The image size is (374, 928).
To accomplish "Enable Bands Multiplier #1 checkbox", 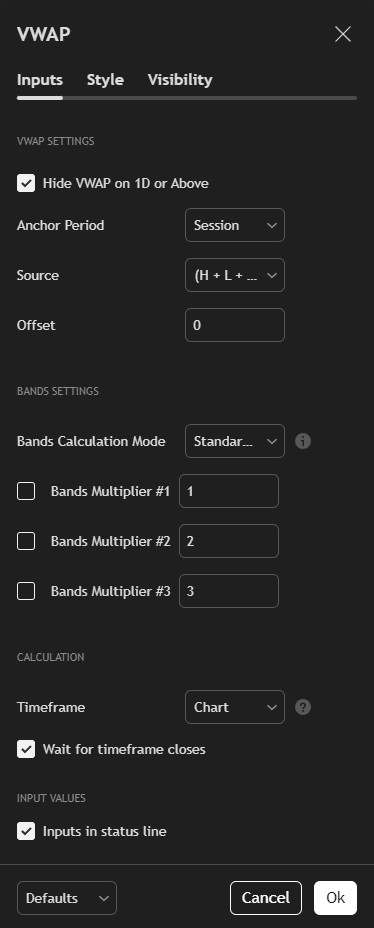I will pos(26,491).
